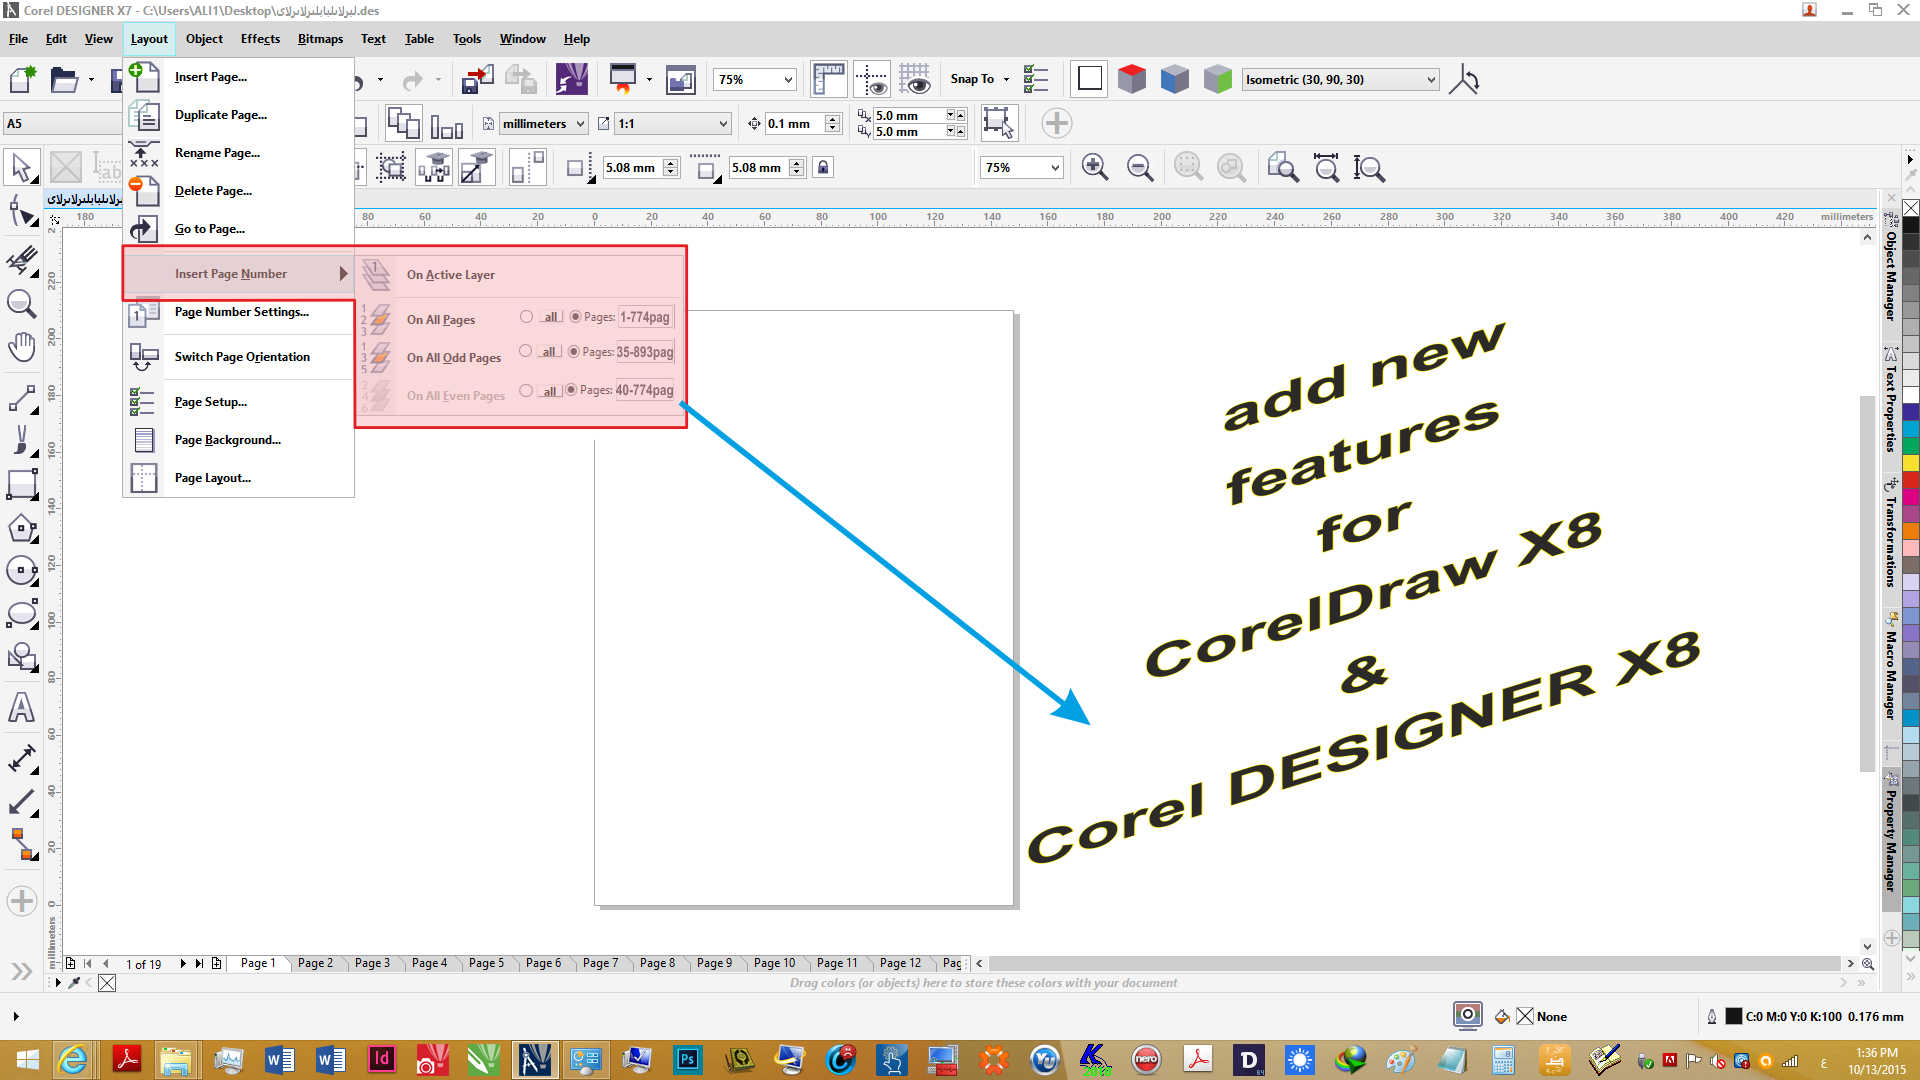The height and width of the screenshot is (1080, 1920).
Task: Click the Show Grid icon
Action: [x=914, y=79]
